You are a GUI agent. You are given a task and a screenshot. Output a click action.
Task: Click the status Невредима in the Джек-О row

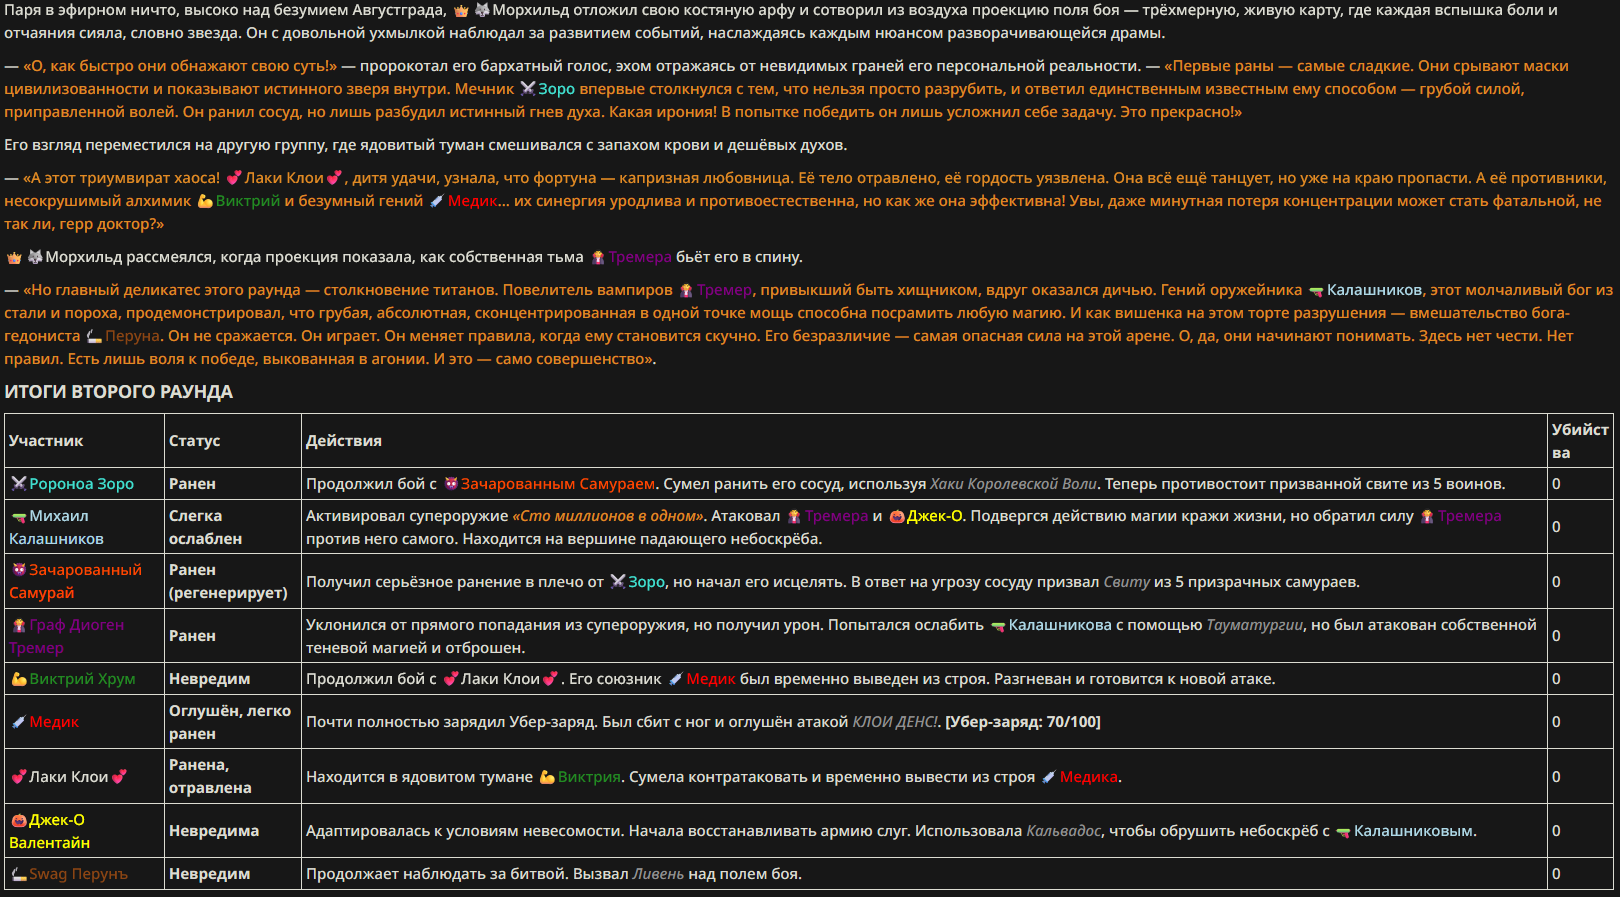214,831
